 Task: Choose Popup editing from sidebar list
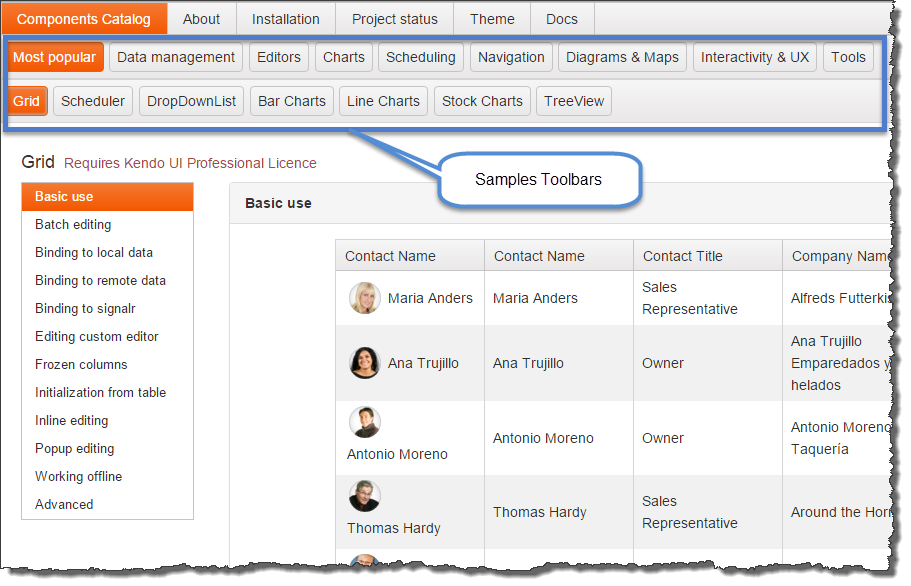74,449
